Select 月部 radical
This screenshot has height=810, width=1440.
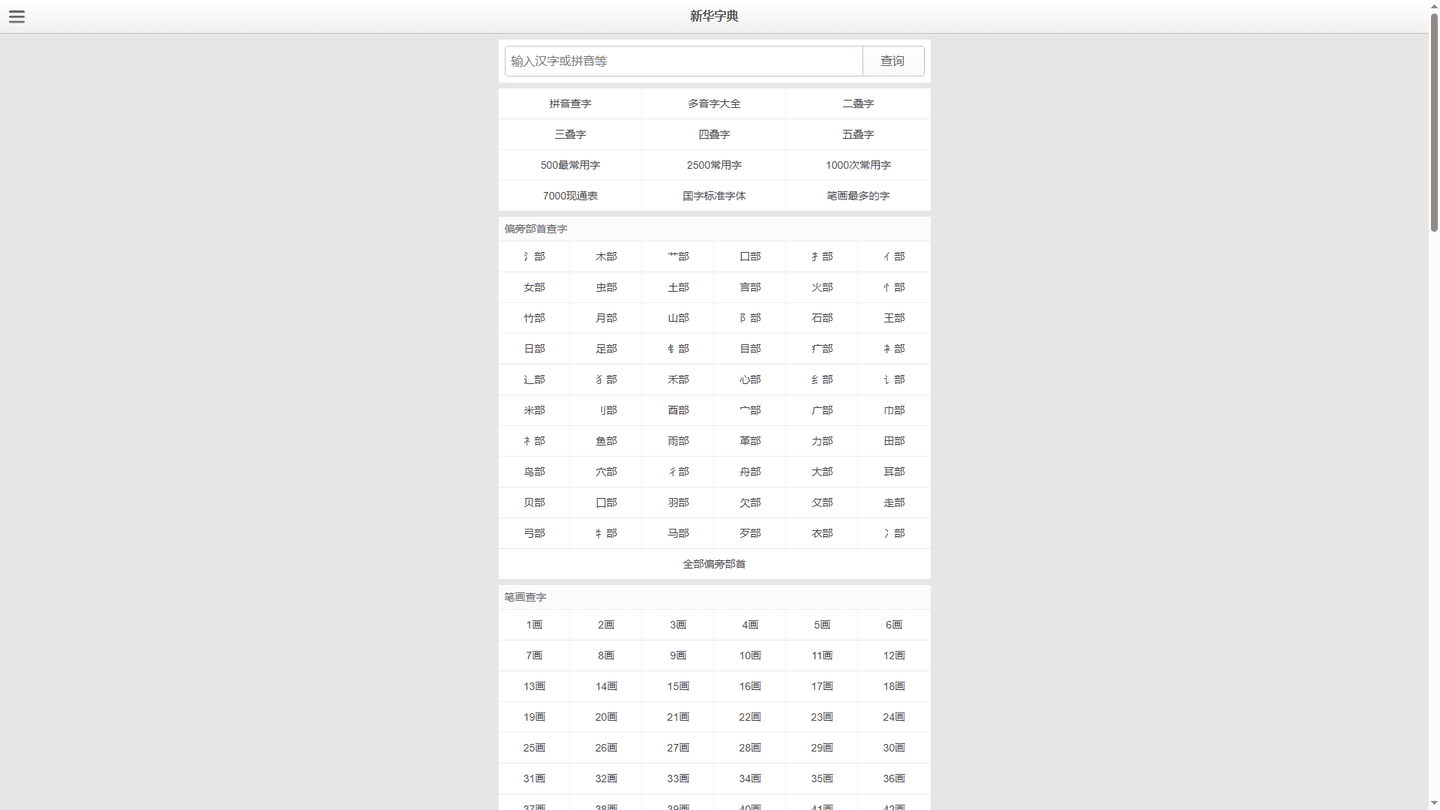606,319
